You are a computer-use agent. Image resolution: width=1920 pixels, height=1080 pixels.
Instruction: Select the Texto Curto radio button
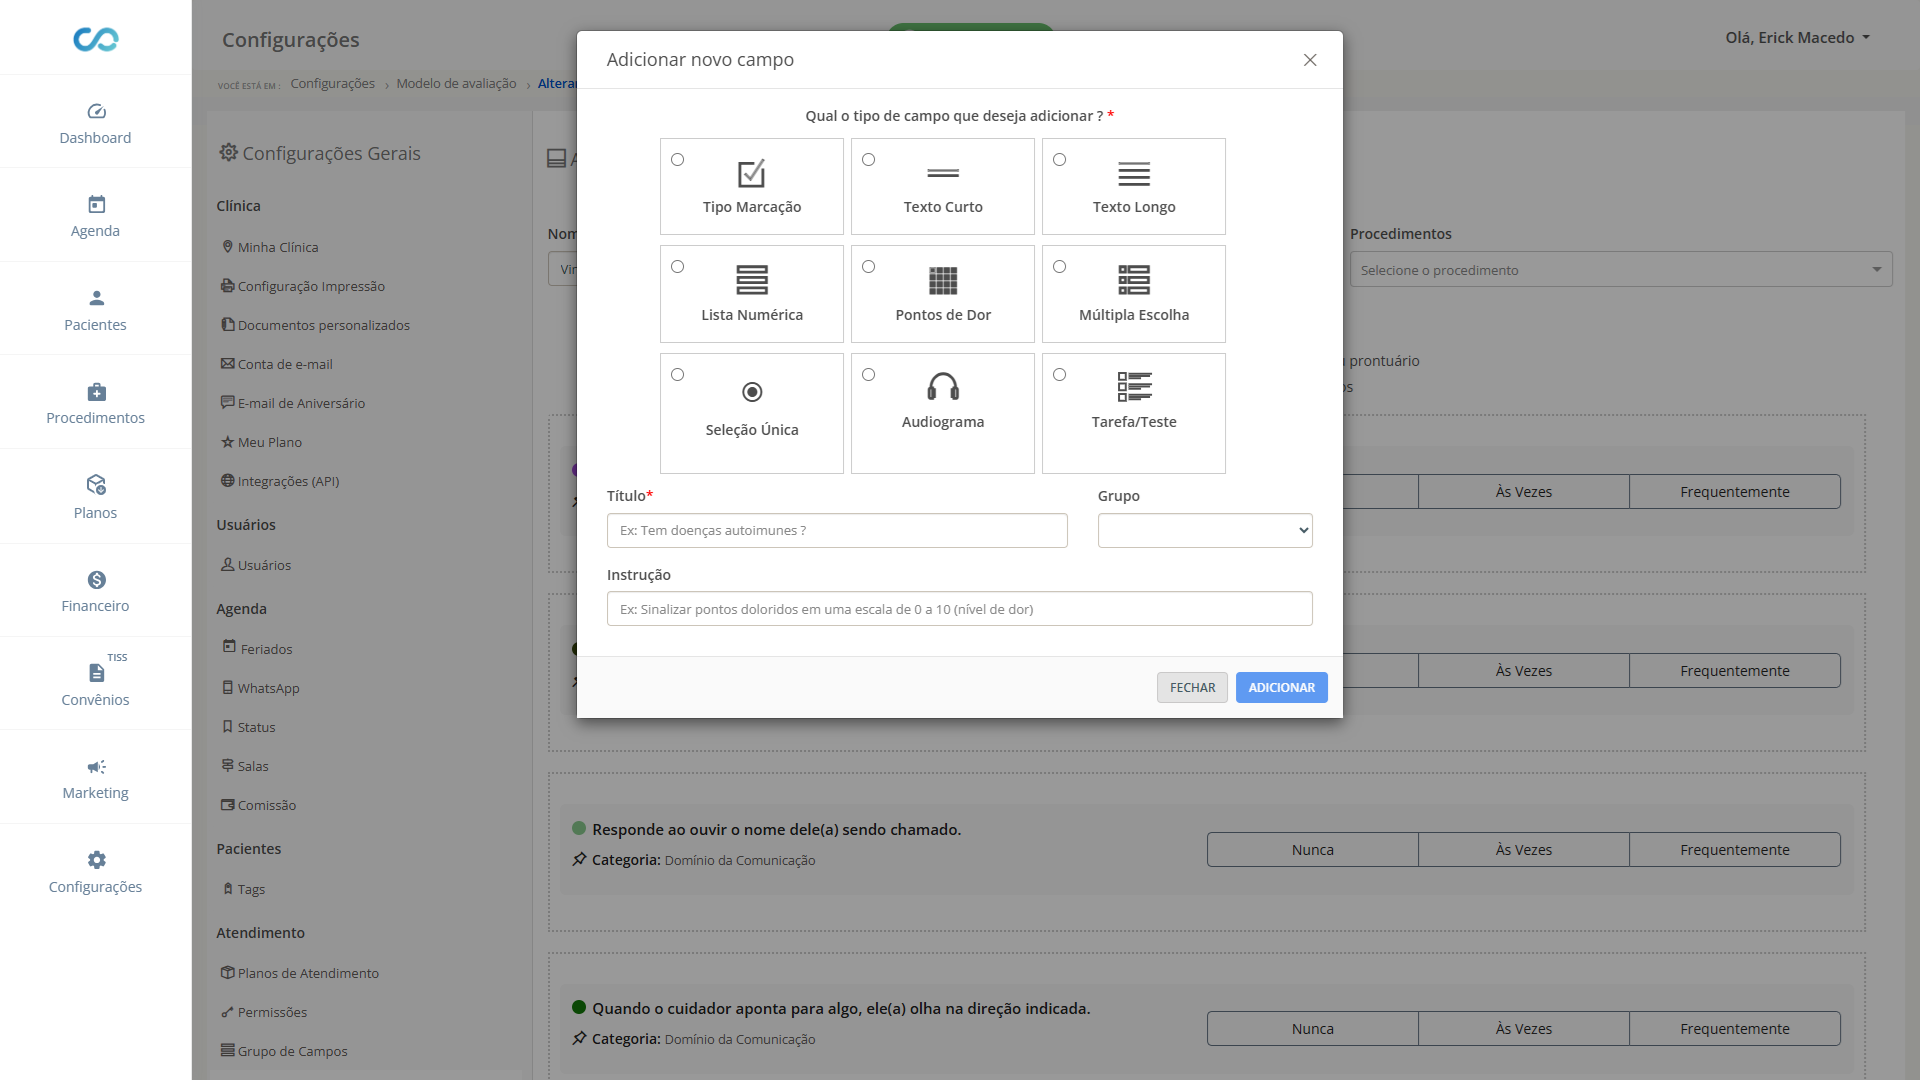(x=869, y=160)
